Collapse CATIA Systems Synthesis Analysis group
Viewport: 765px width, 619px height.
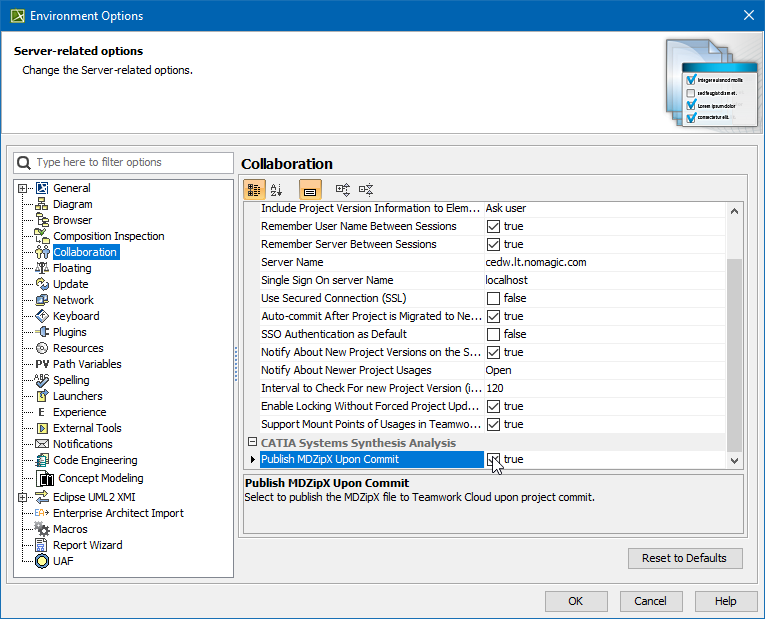coord(252,442)
